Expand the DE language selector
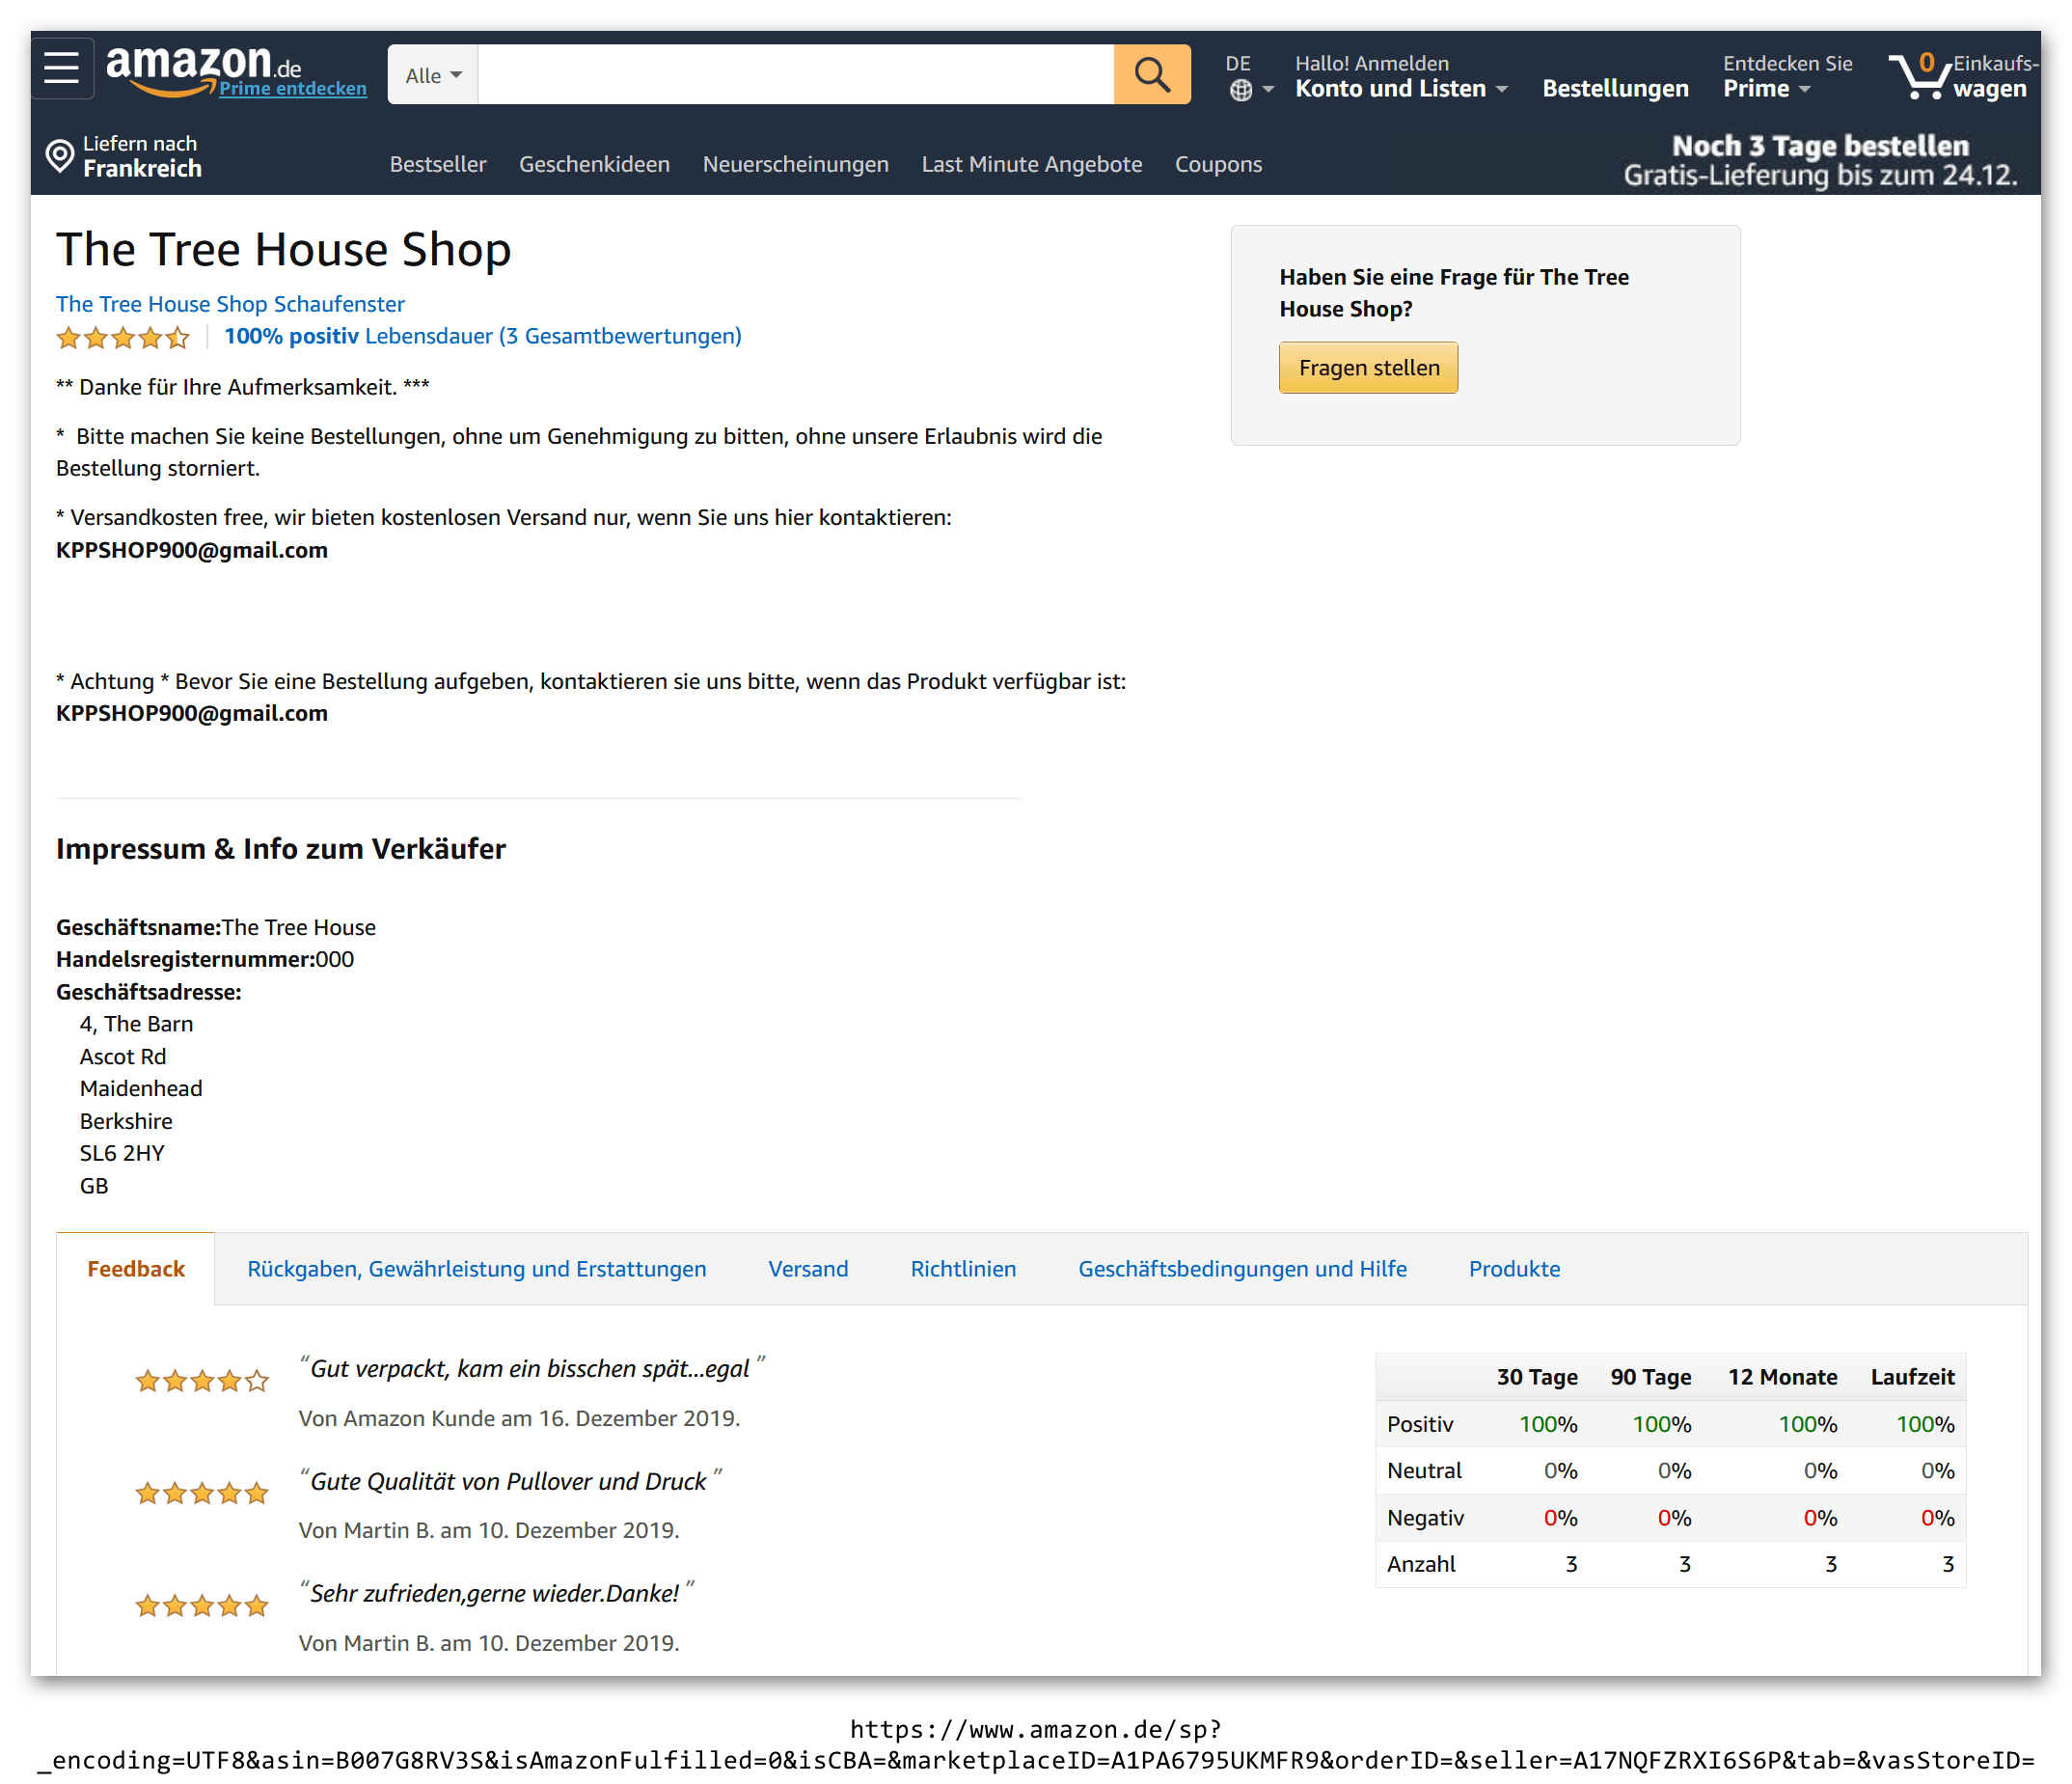Screen dimensions: 2072x1784 pos(1250,76)
